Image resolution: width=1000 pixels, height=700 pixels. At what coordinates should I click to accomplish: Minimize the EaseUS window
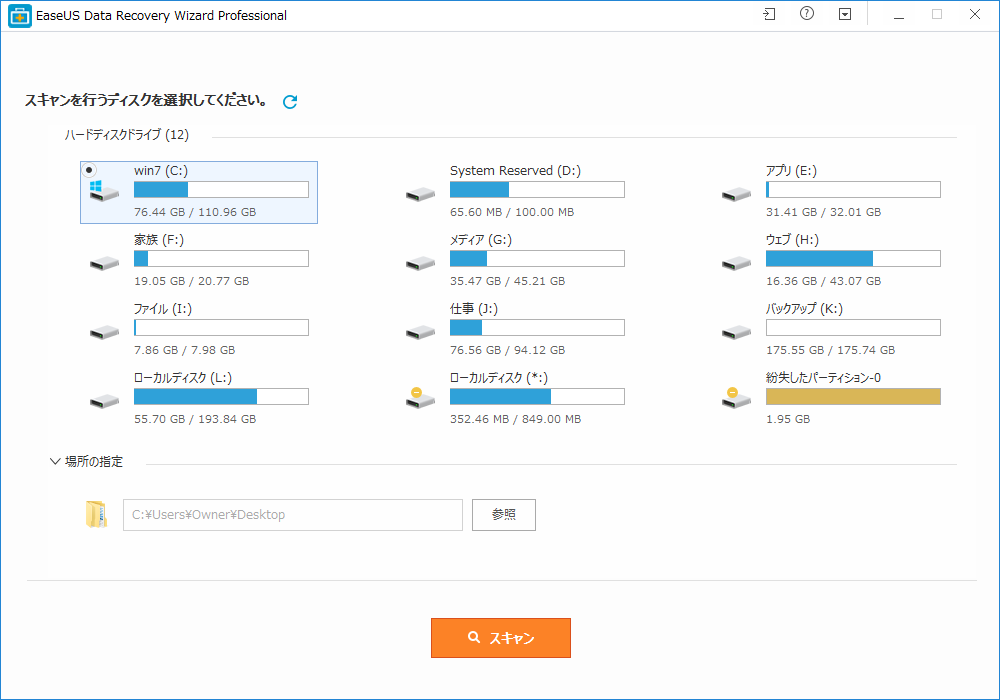coord(899,15)
